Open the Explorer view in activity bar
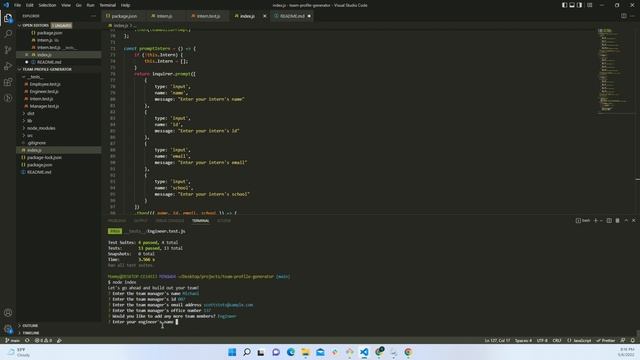Image resolution: width=640 pixels, height=360 pixels. click(x=8, y=18)
